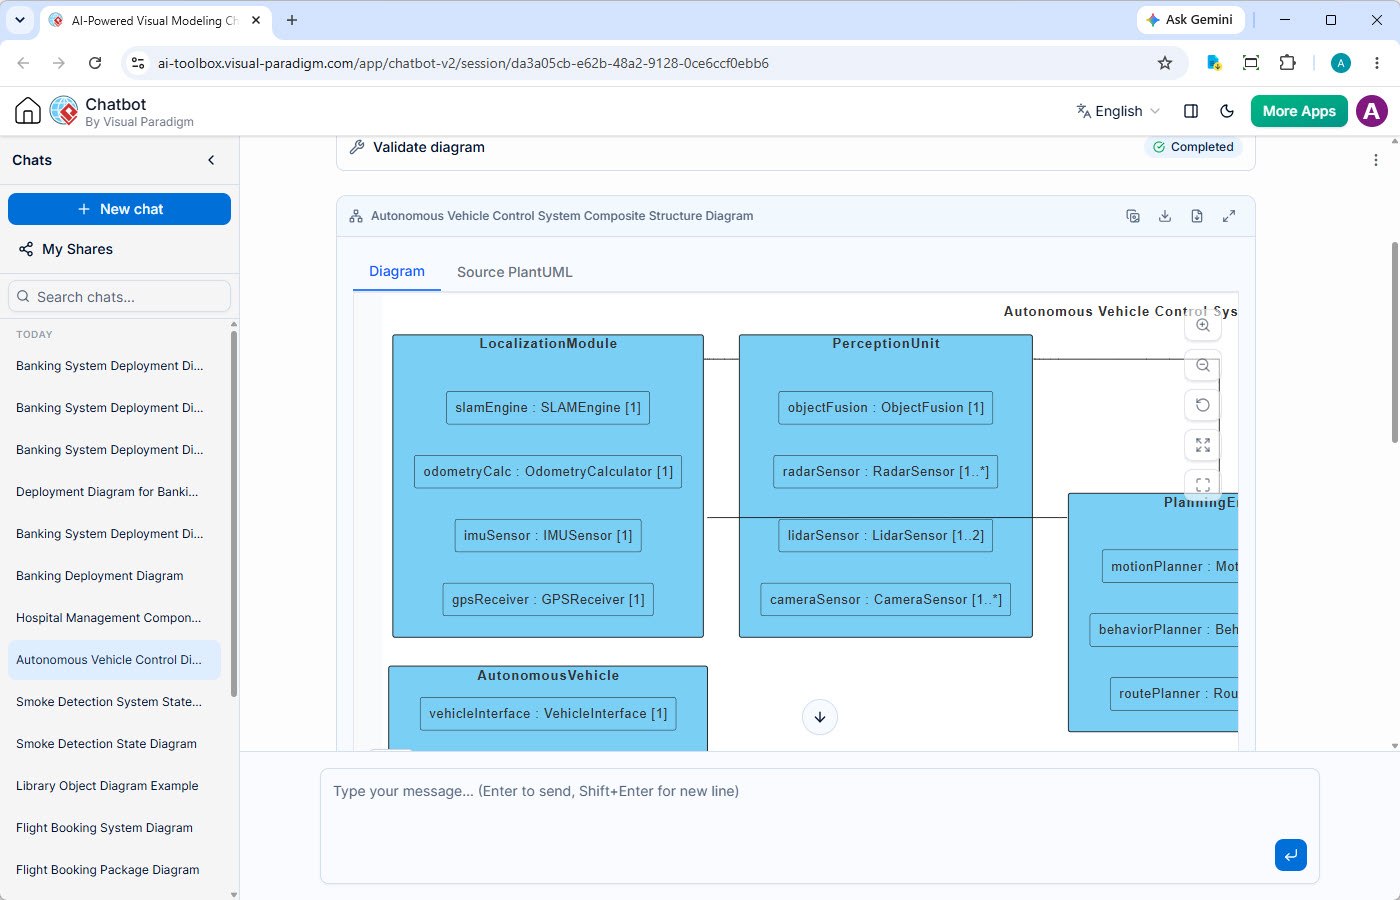
Task: Click the cameraSensor : CameraSensor part
Action: pos(886,600)
